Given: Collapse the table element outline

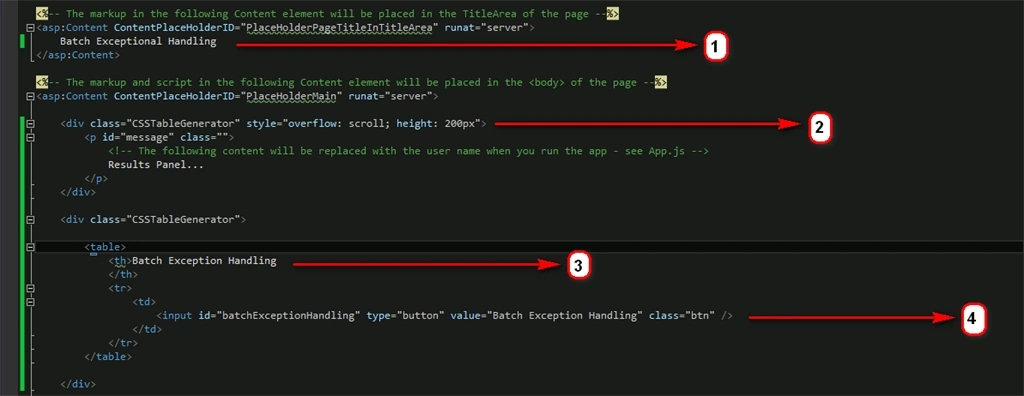Looking at the screenshot, I should 30,247.
